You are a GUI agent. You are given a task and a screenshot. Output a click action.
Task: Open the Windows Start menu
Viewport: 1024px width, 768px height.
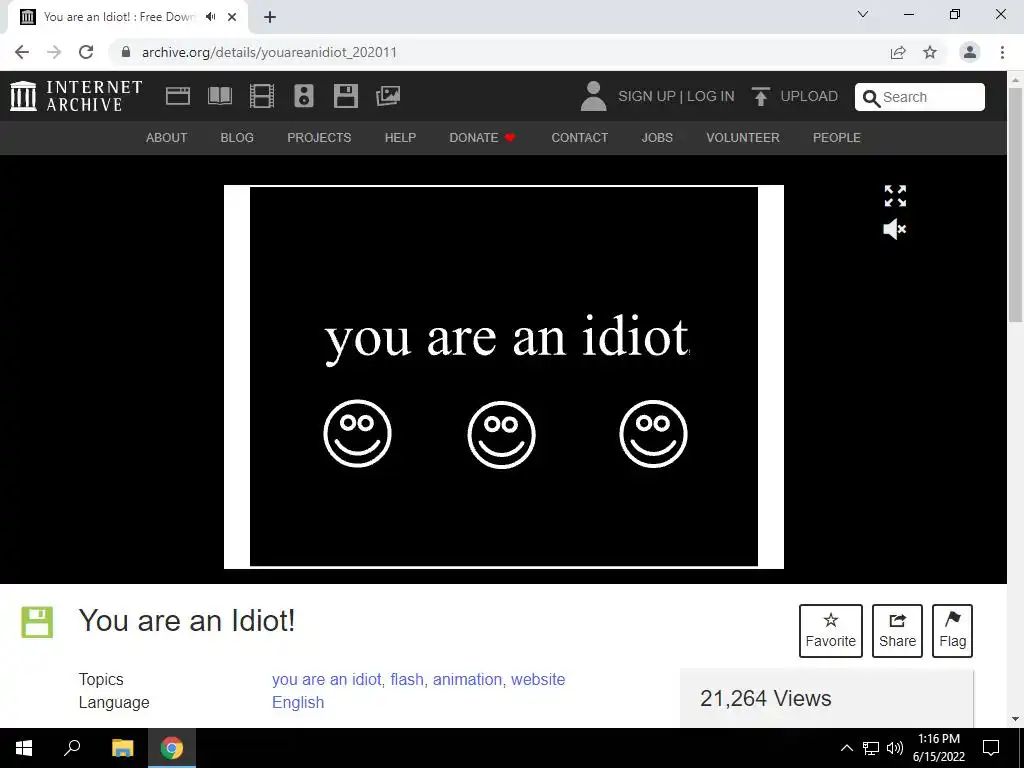point(24,748)
